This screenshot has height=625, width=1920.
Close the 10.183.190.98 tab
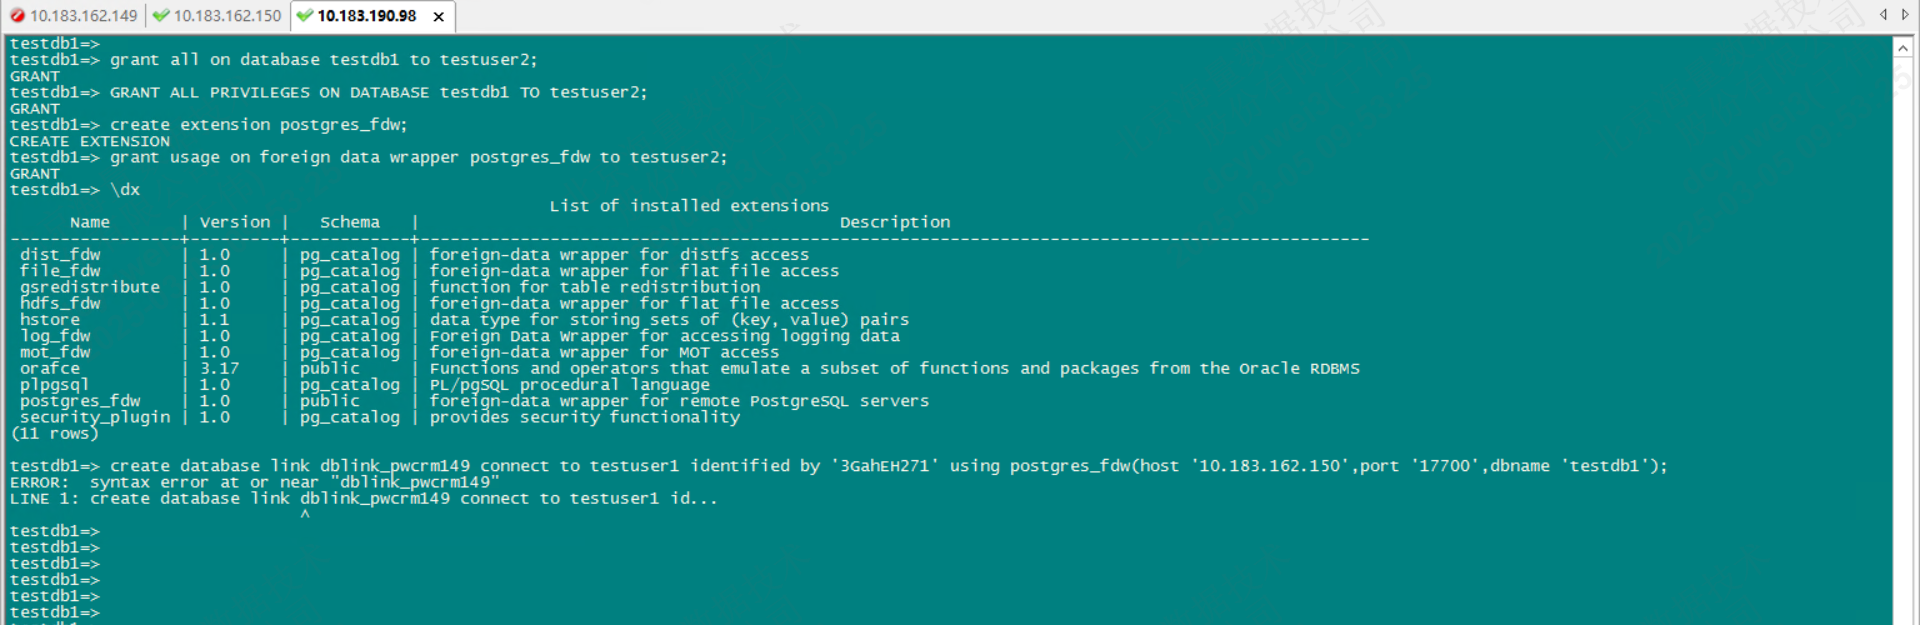438,17
